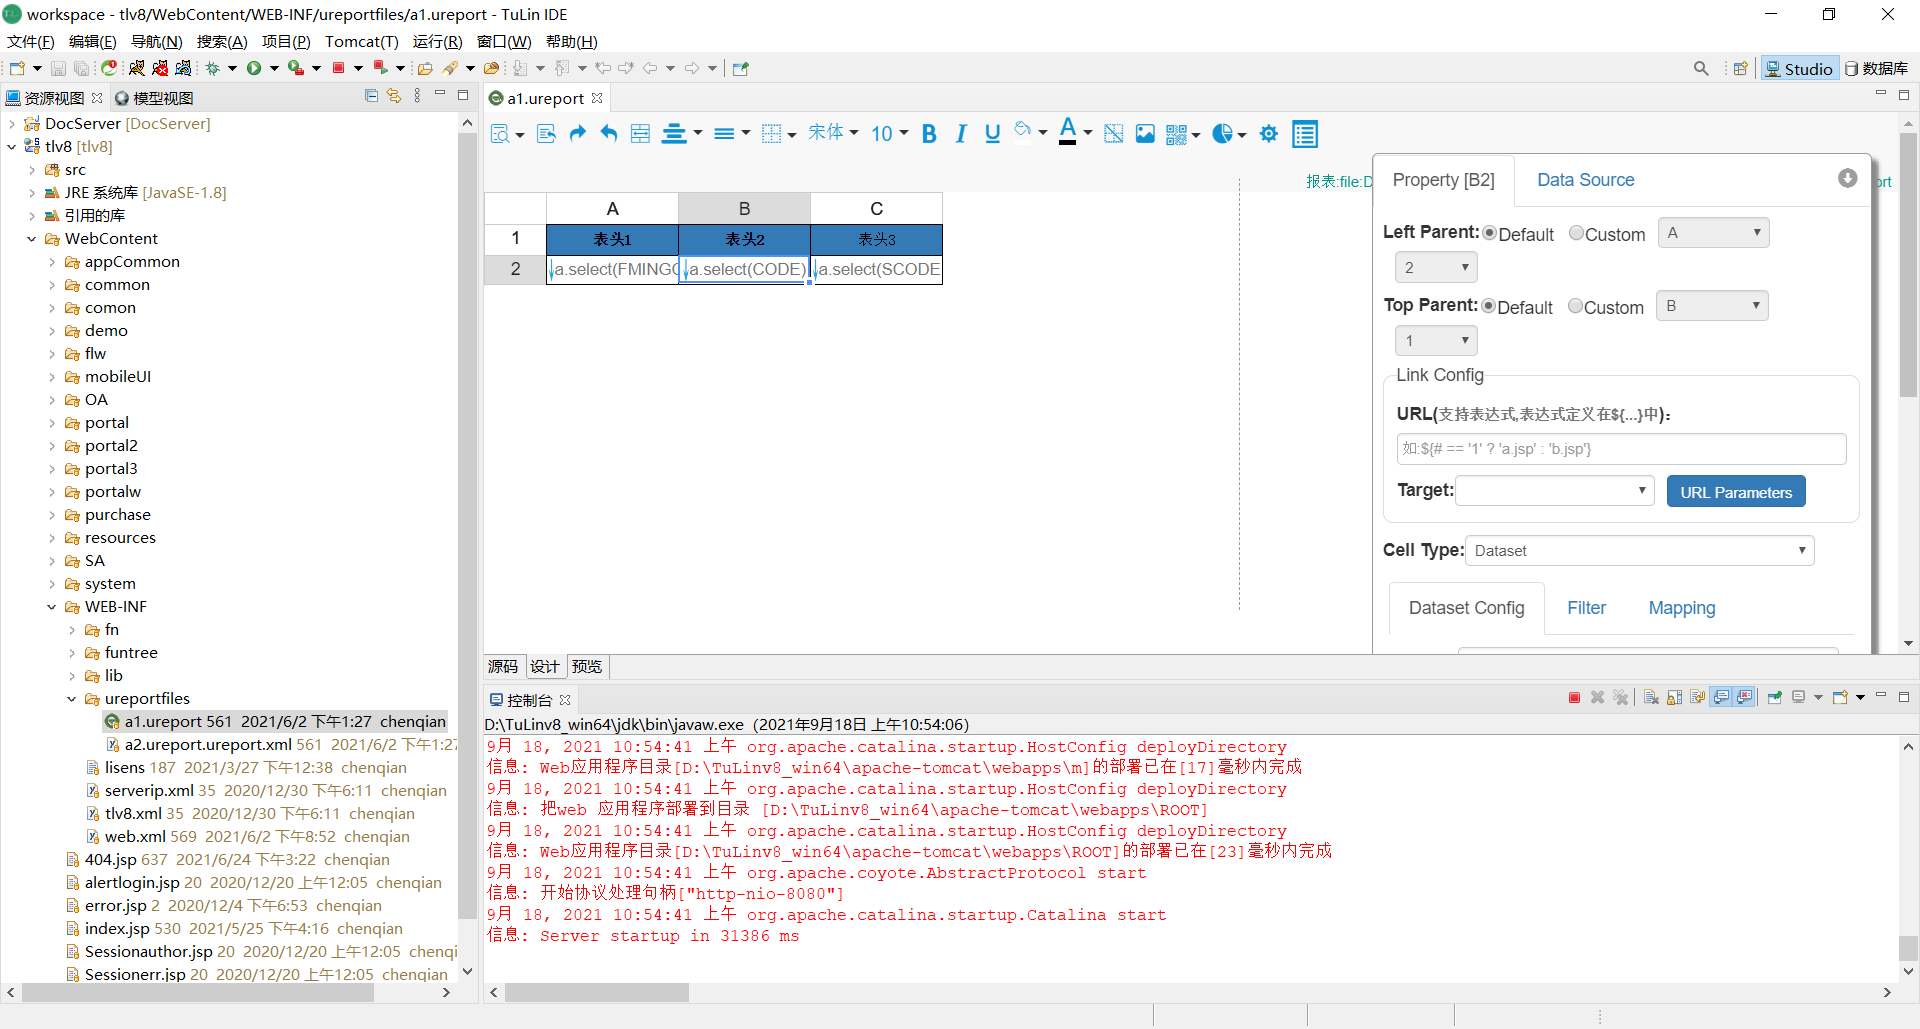The width and height of the screenshot is (1920, 1029).
Task: Insert an image into the cell
Action: [1145, 134]
